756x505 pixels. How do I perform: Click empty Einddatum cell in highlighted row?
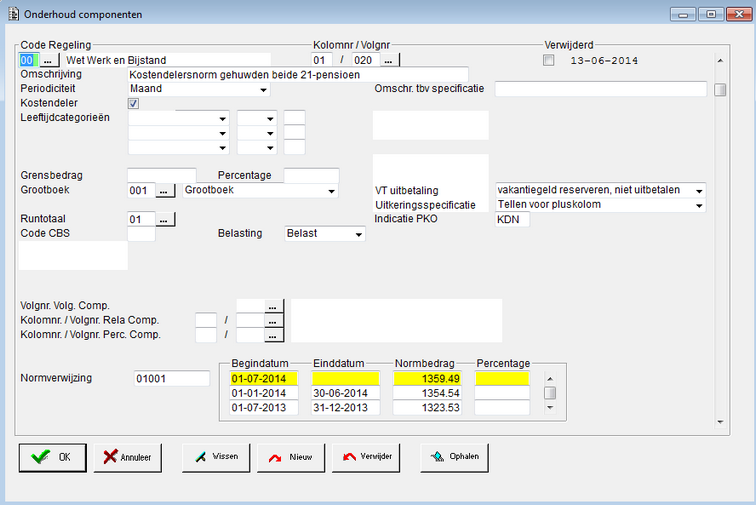point(345,379)
